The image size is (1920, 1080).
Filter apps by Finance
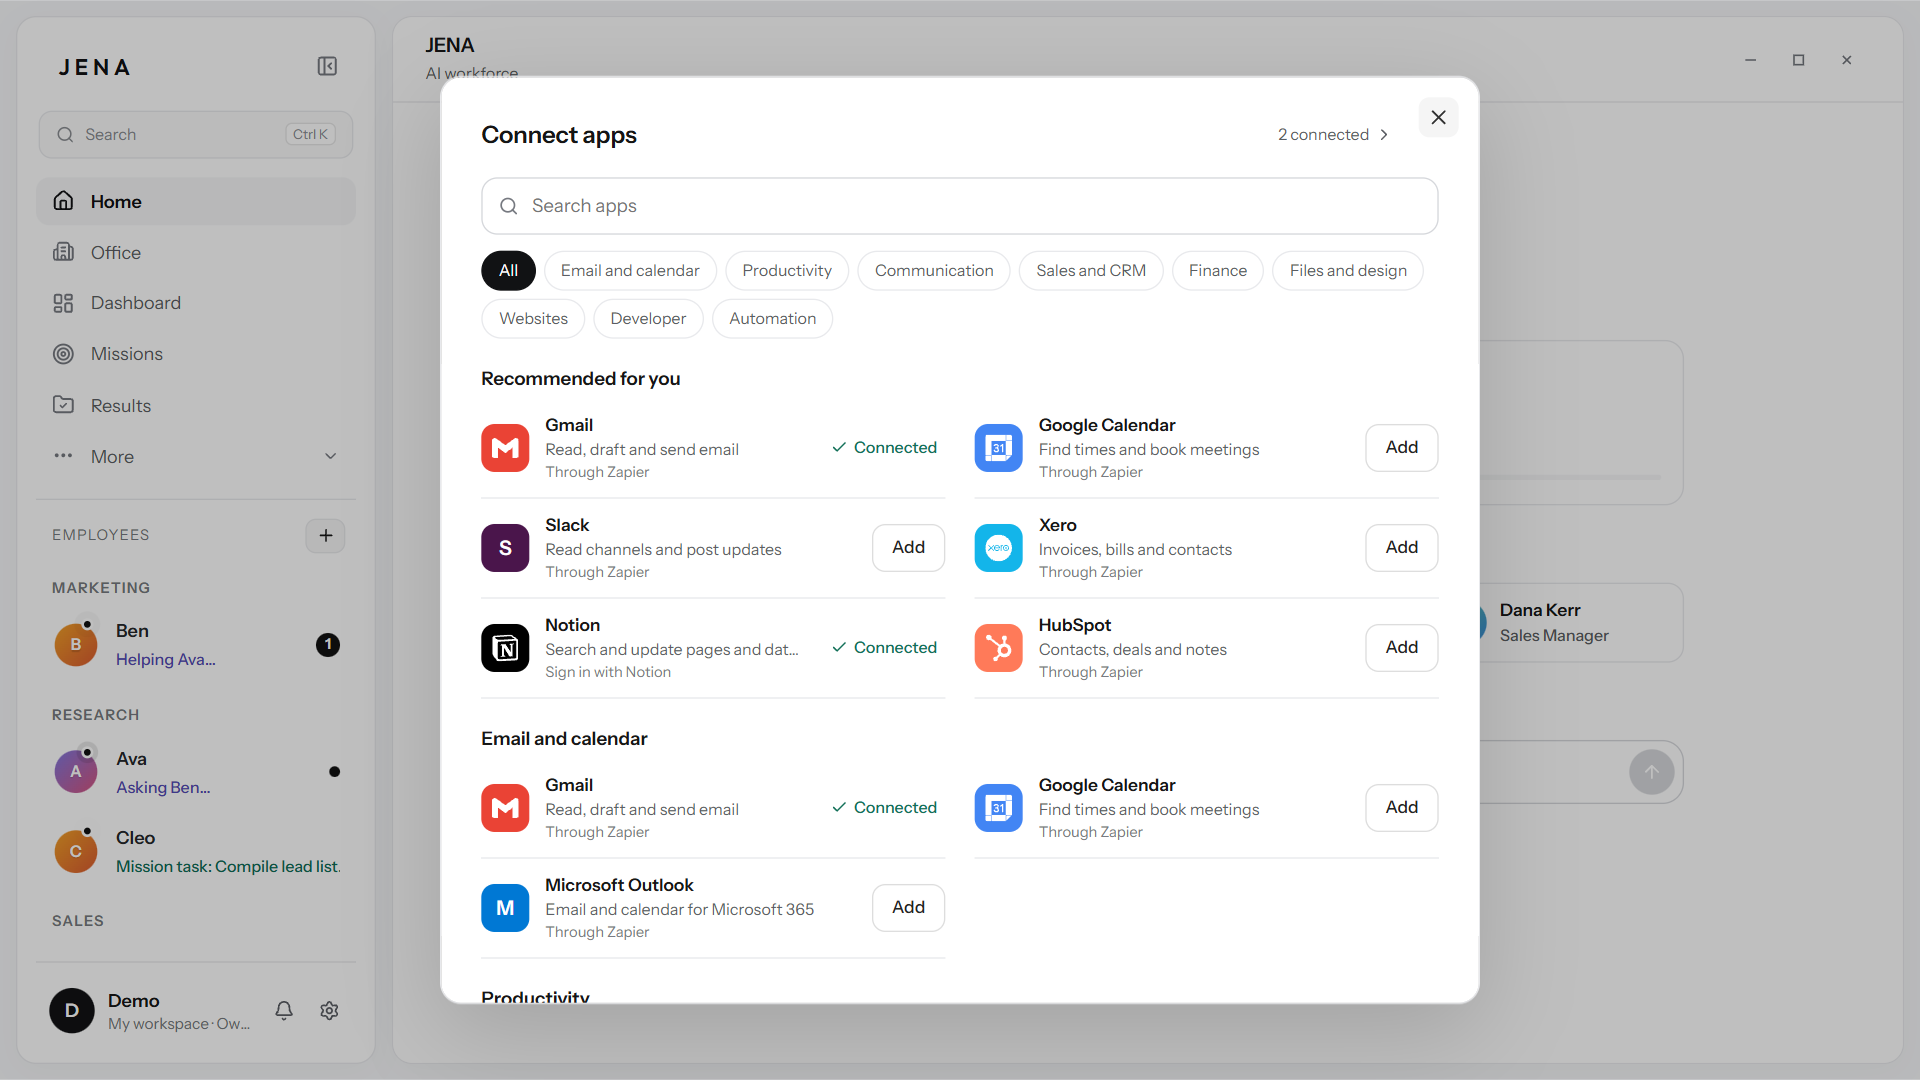[x=1218, y=270]
